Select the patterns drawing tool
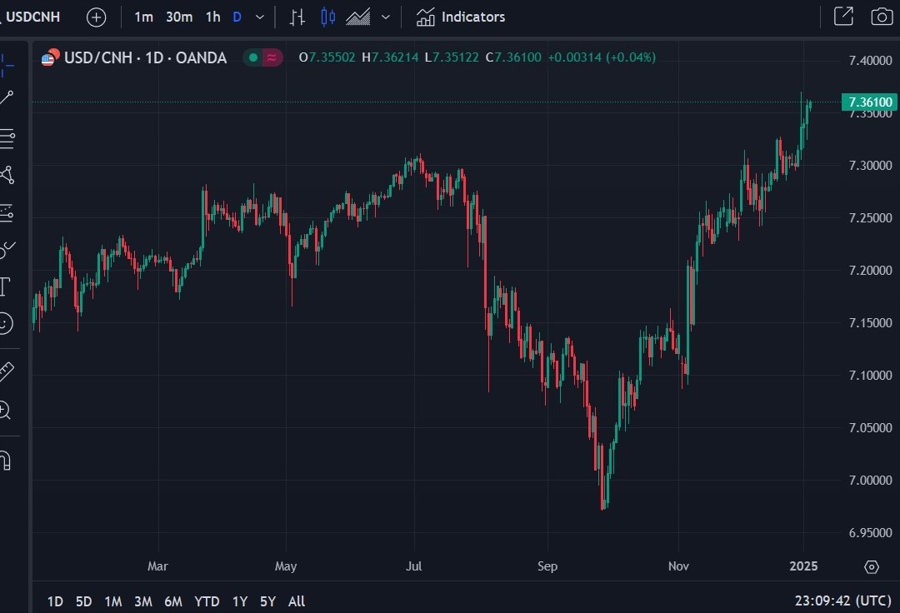This screenshot has width=900, height=613. click(7, 175)
